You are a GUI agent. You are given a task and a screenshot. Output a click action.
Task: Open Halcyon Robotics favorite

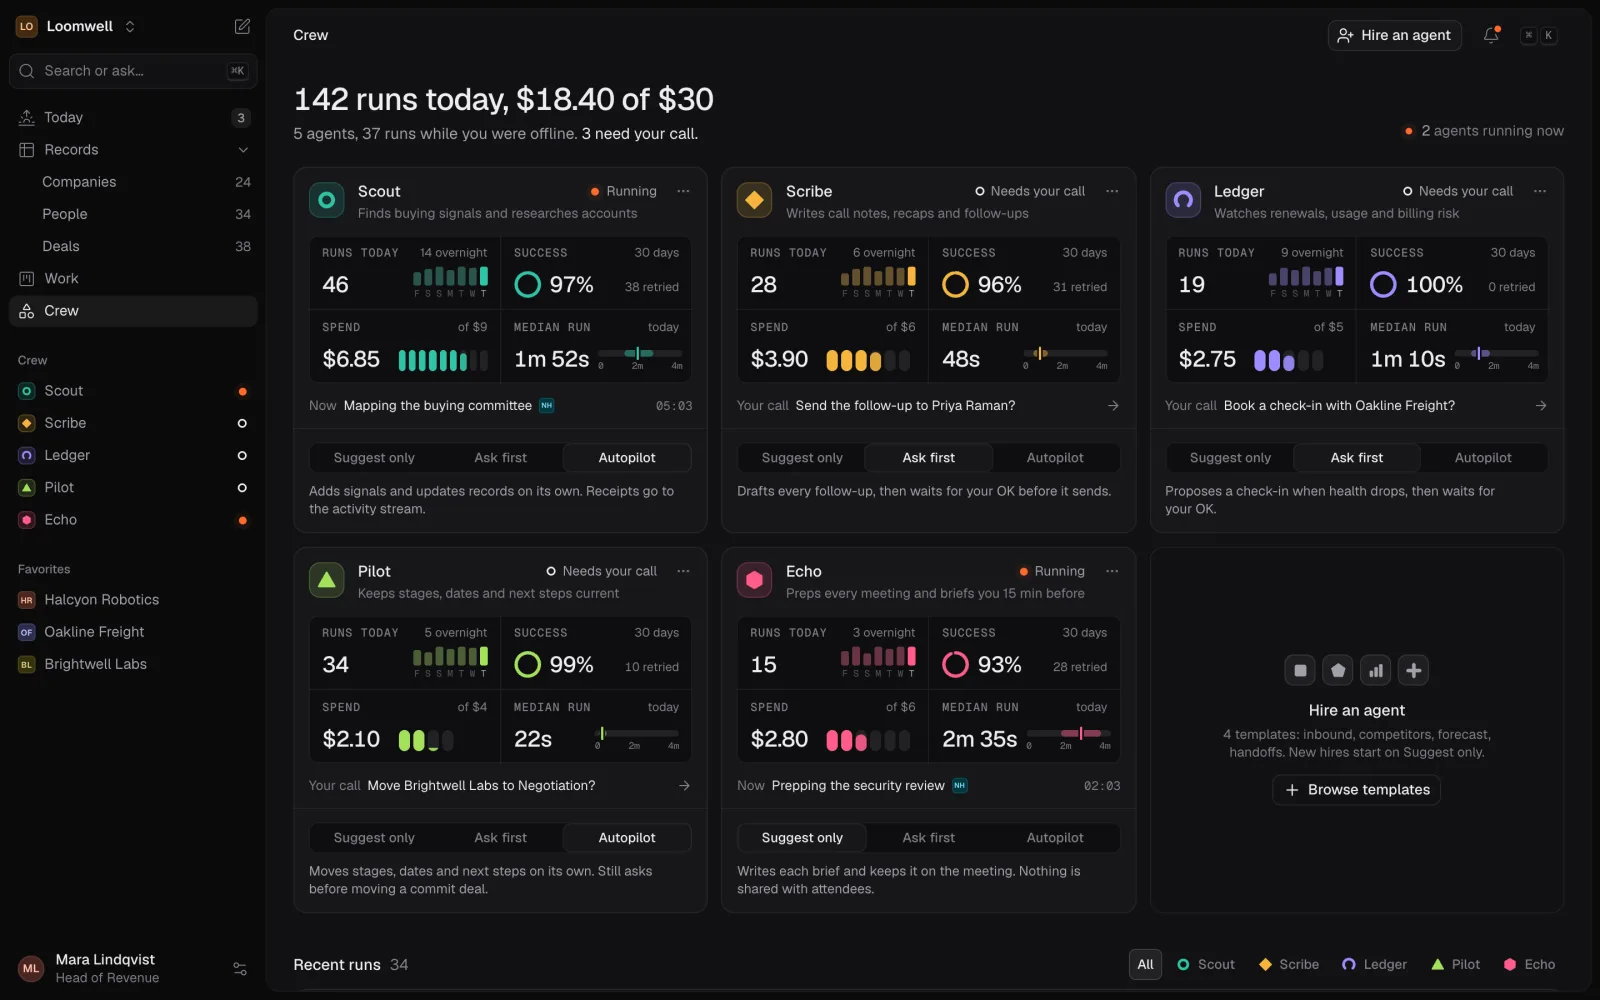pos(133,599)
